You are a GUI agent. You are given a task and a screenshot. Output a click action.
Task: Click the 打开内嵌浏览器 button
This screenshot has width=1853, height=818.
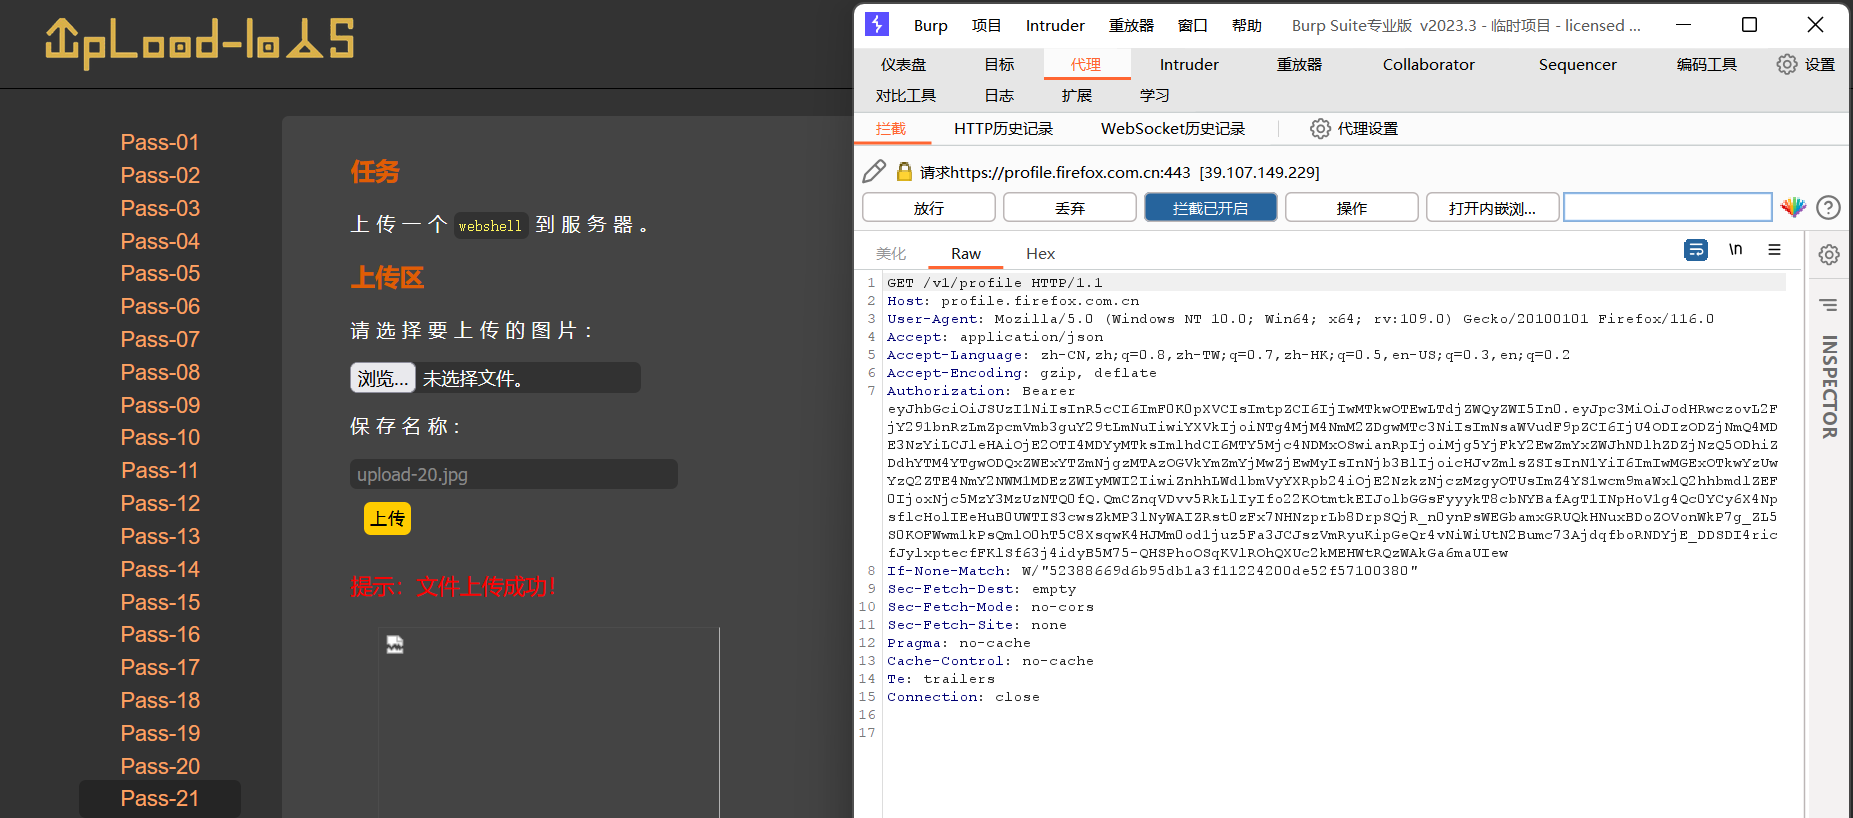point(1492,207)
